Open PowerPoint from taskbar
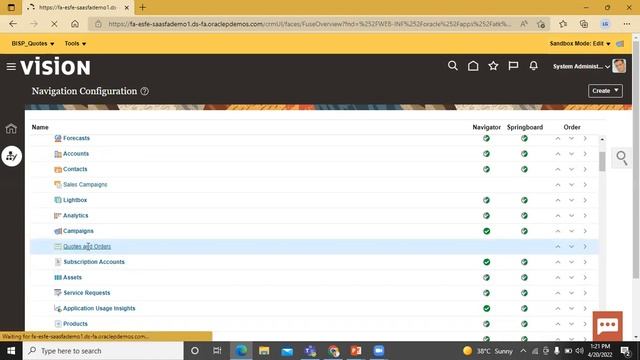The height and width of the screenshot is (360, 640). (x=356, y=351)
